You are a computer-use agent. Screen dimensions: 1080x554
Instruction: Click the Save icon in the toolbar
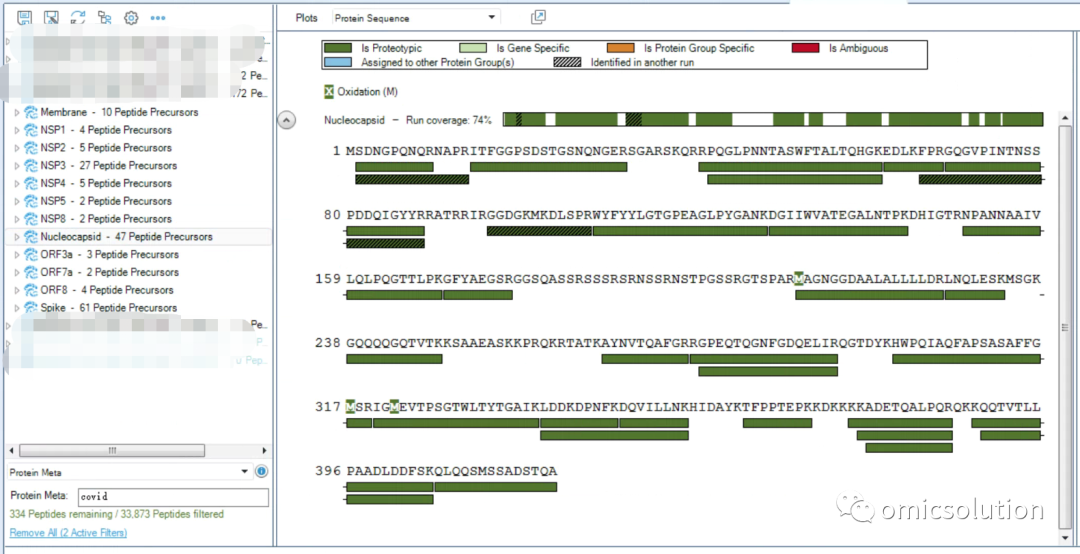tap(25, 18)
